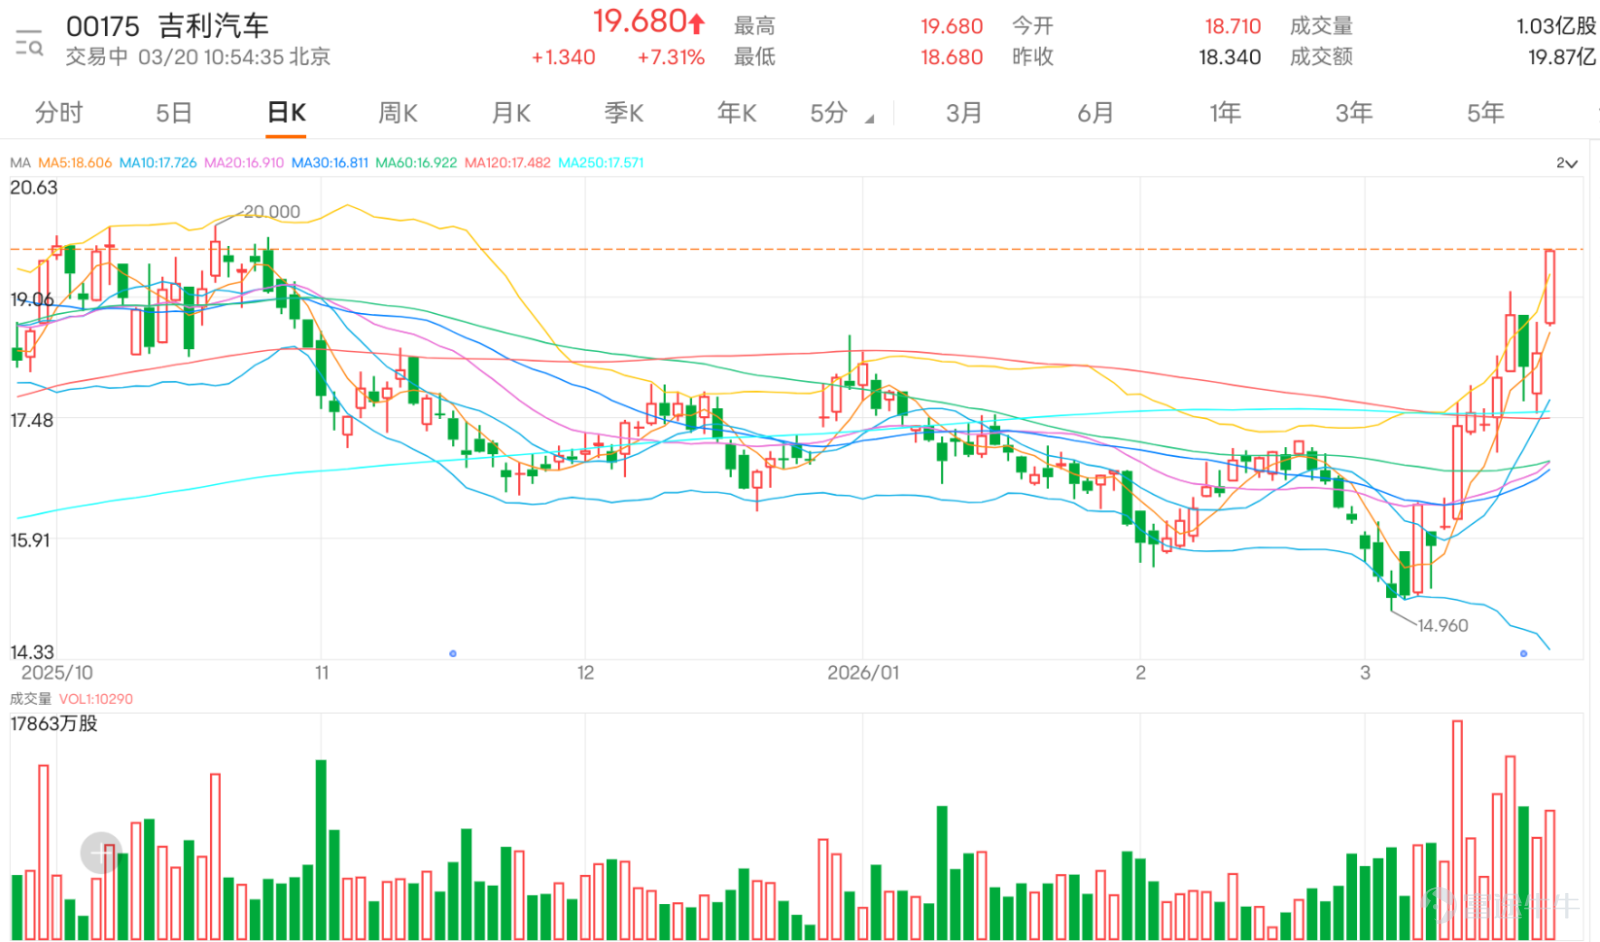This screenshot has width=1600, height=942.
Task: Click the MA indicator label
Action: (20, 162)
